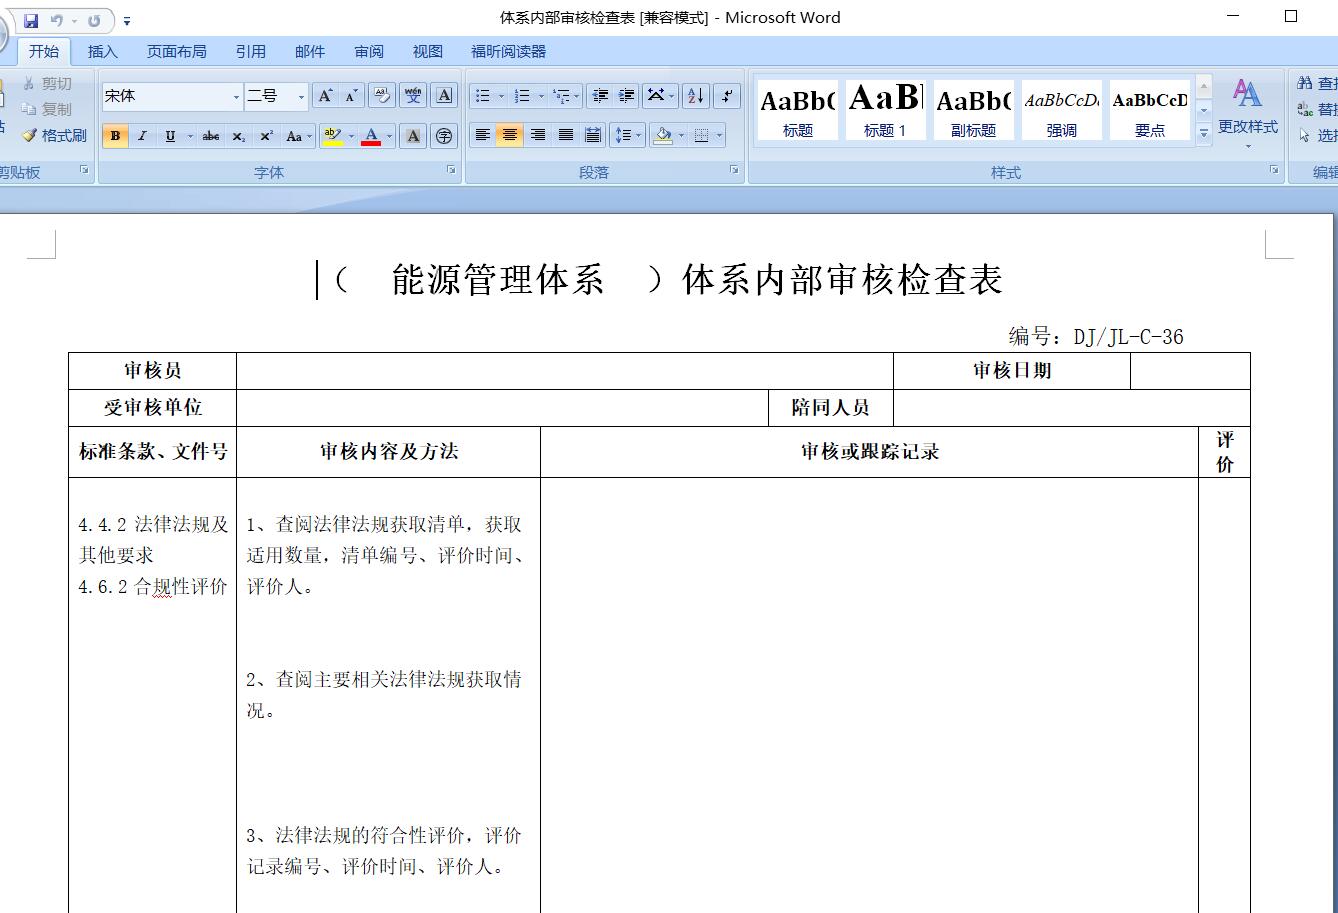Open highlight color dropdown arrow
The image size is (1338, 913).
point(351,136)
